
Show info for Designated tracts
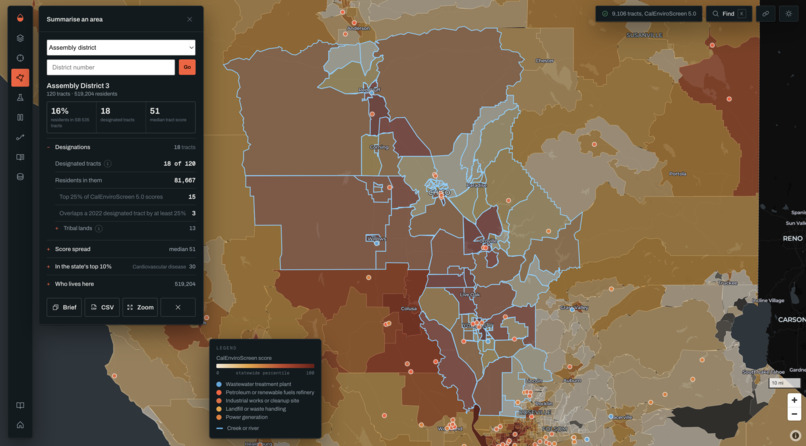(x=107, y=164)
